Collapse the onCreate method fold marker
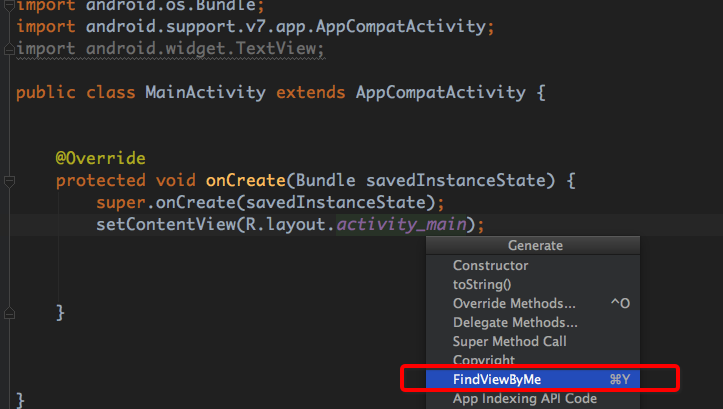 tap(8, 181)
